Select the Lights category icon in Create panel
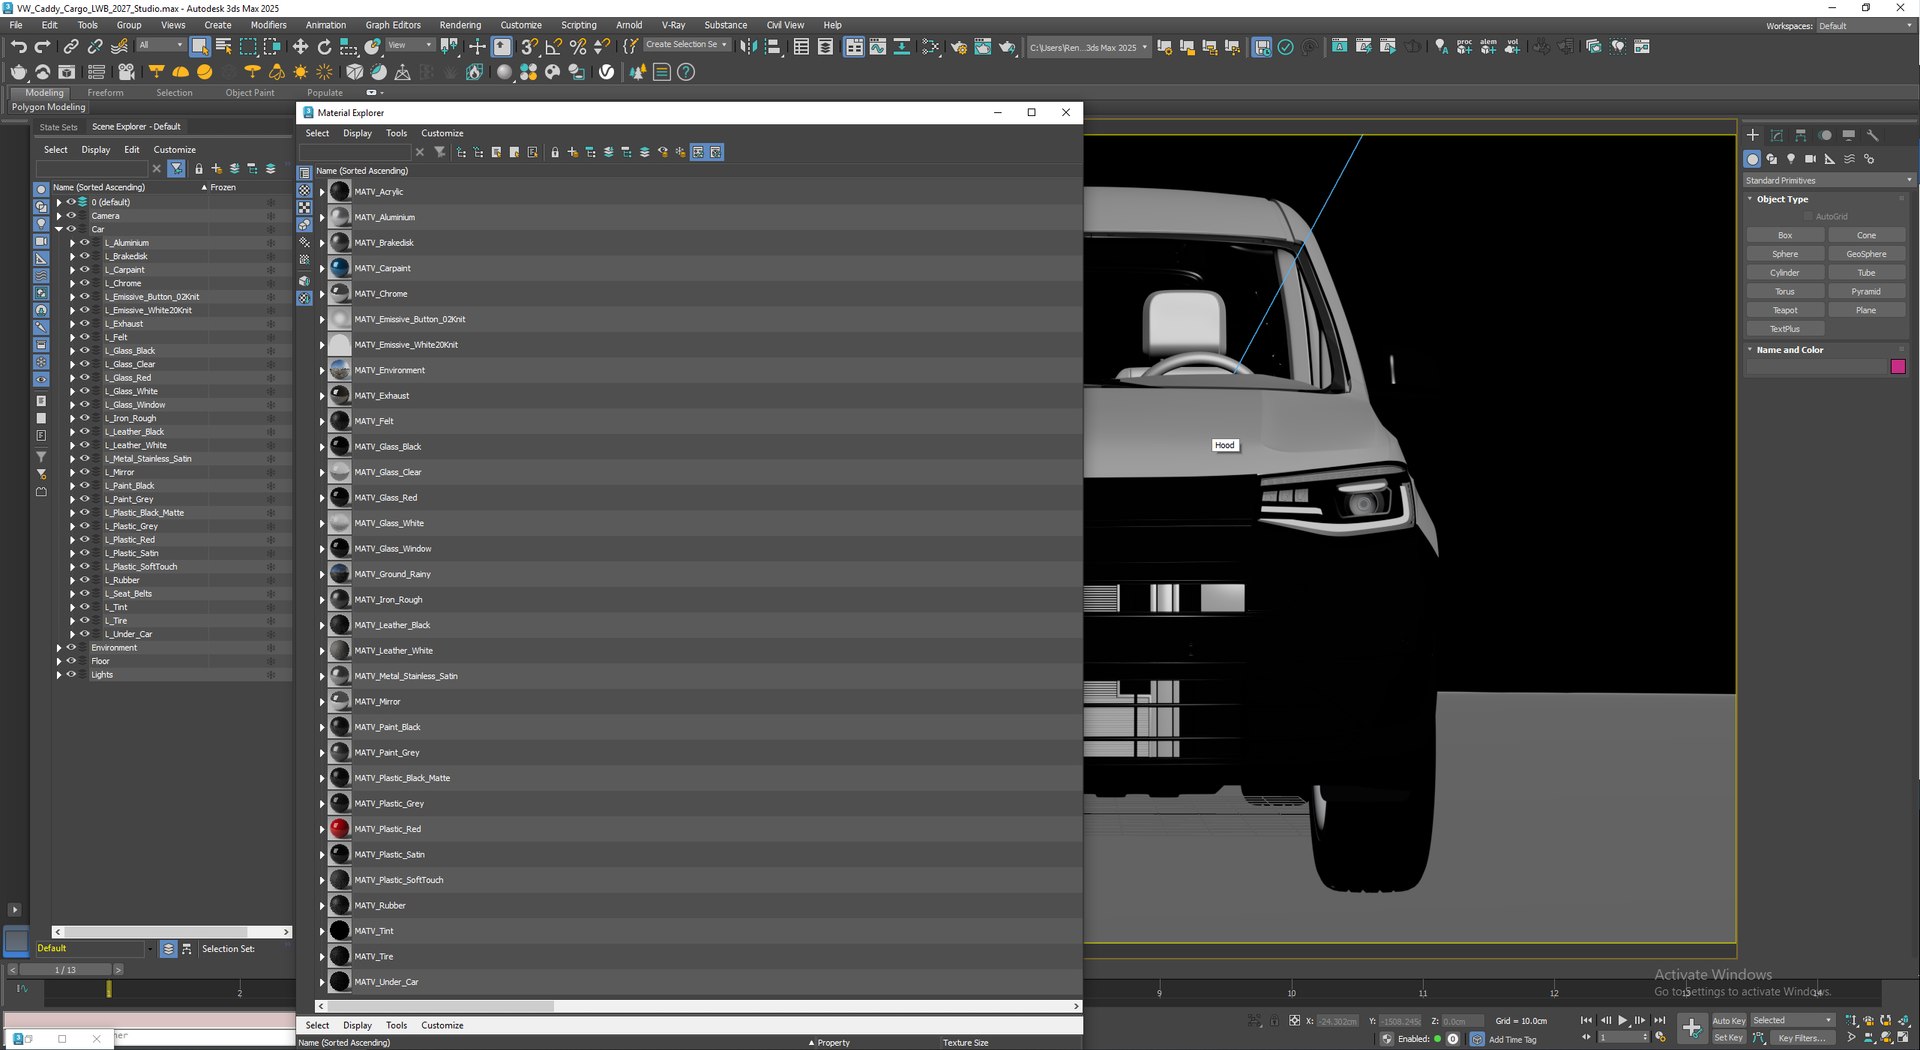 click(1791, 159)
